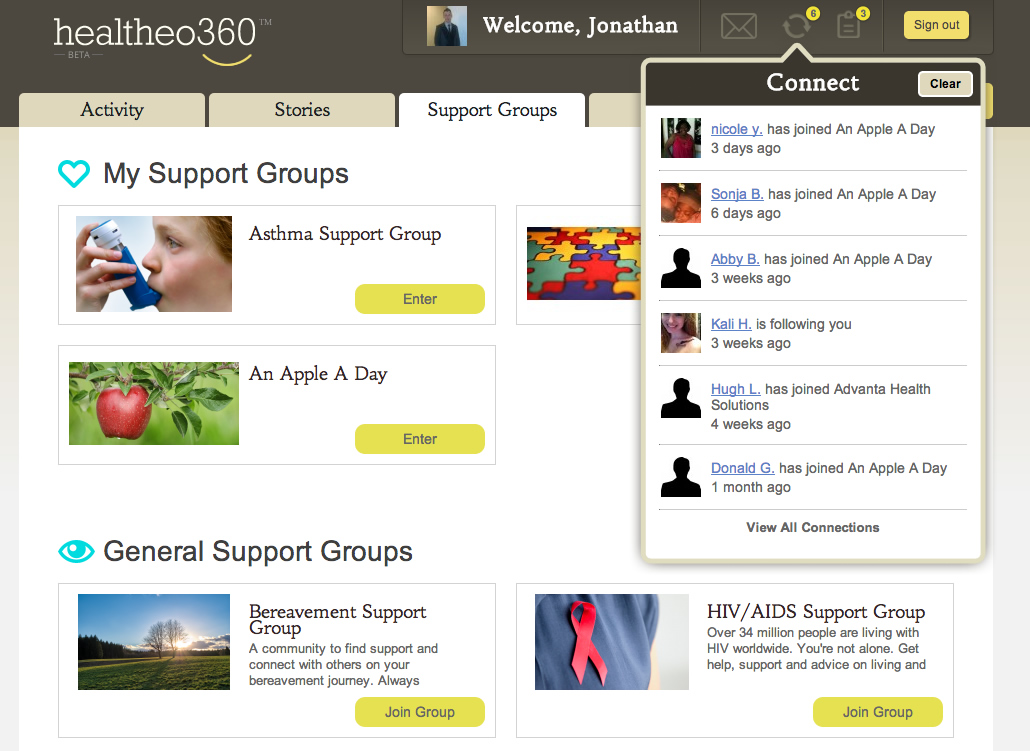
Task: Select the Support Groups tab
Action: click(x=492, y=110)
